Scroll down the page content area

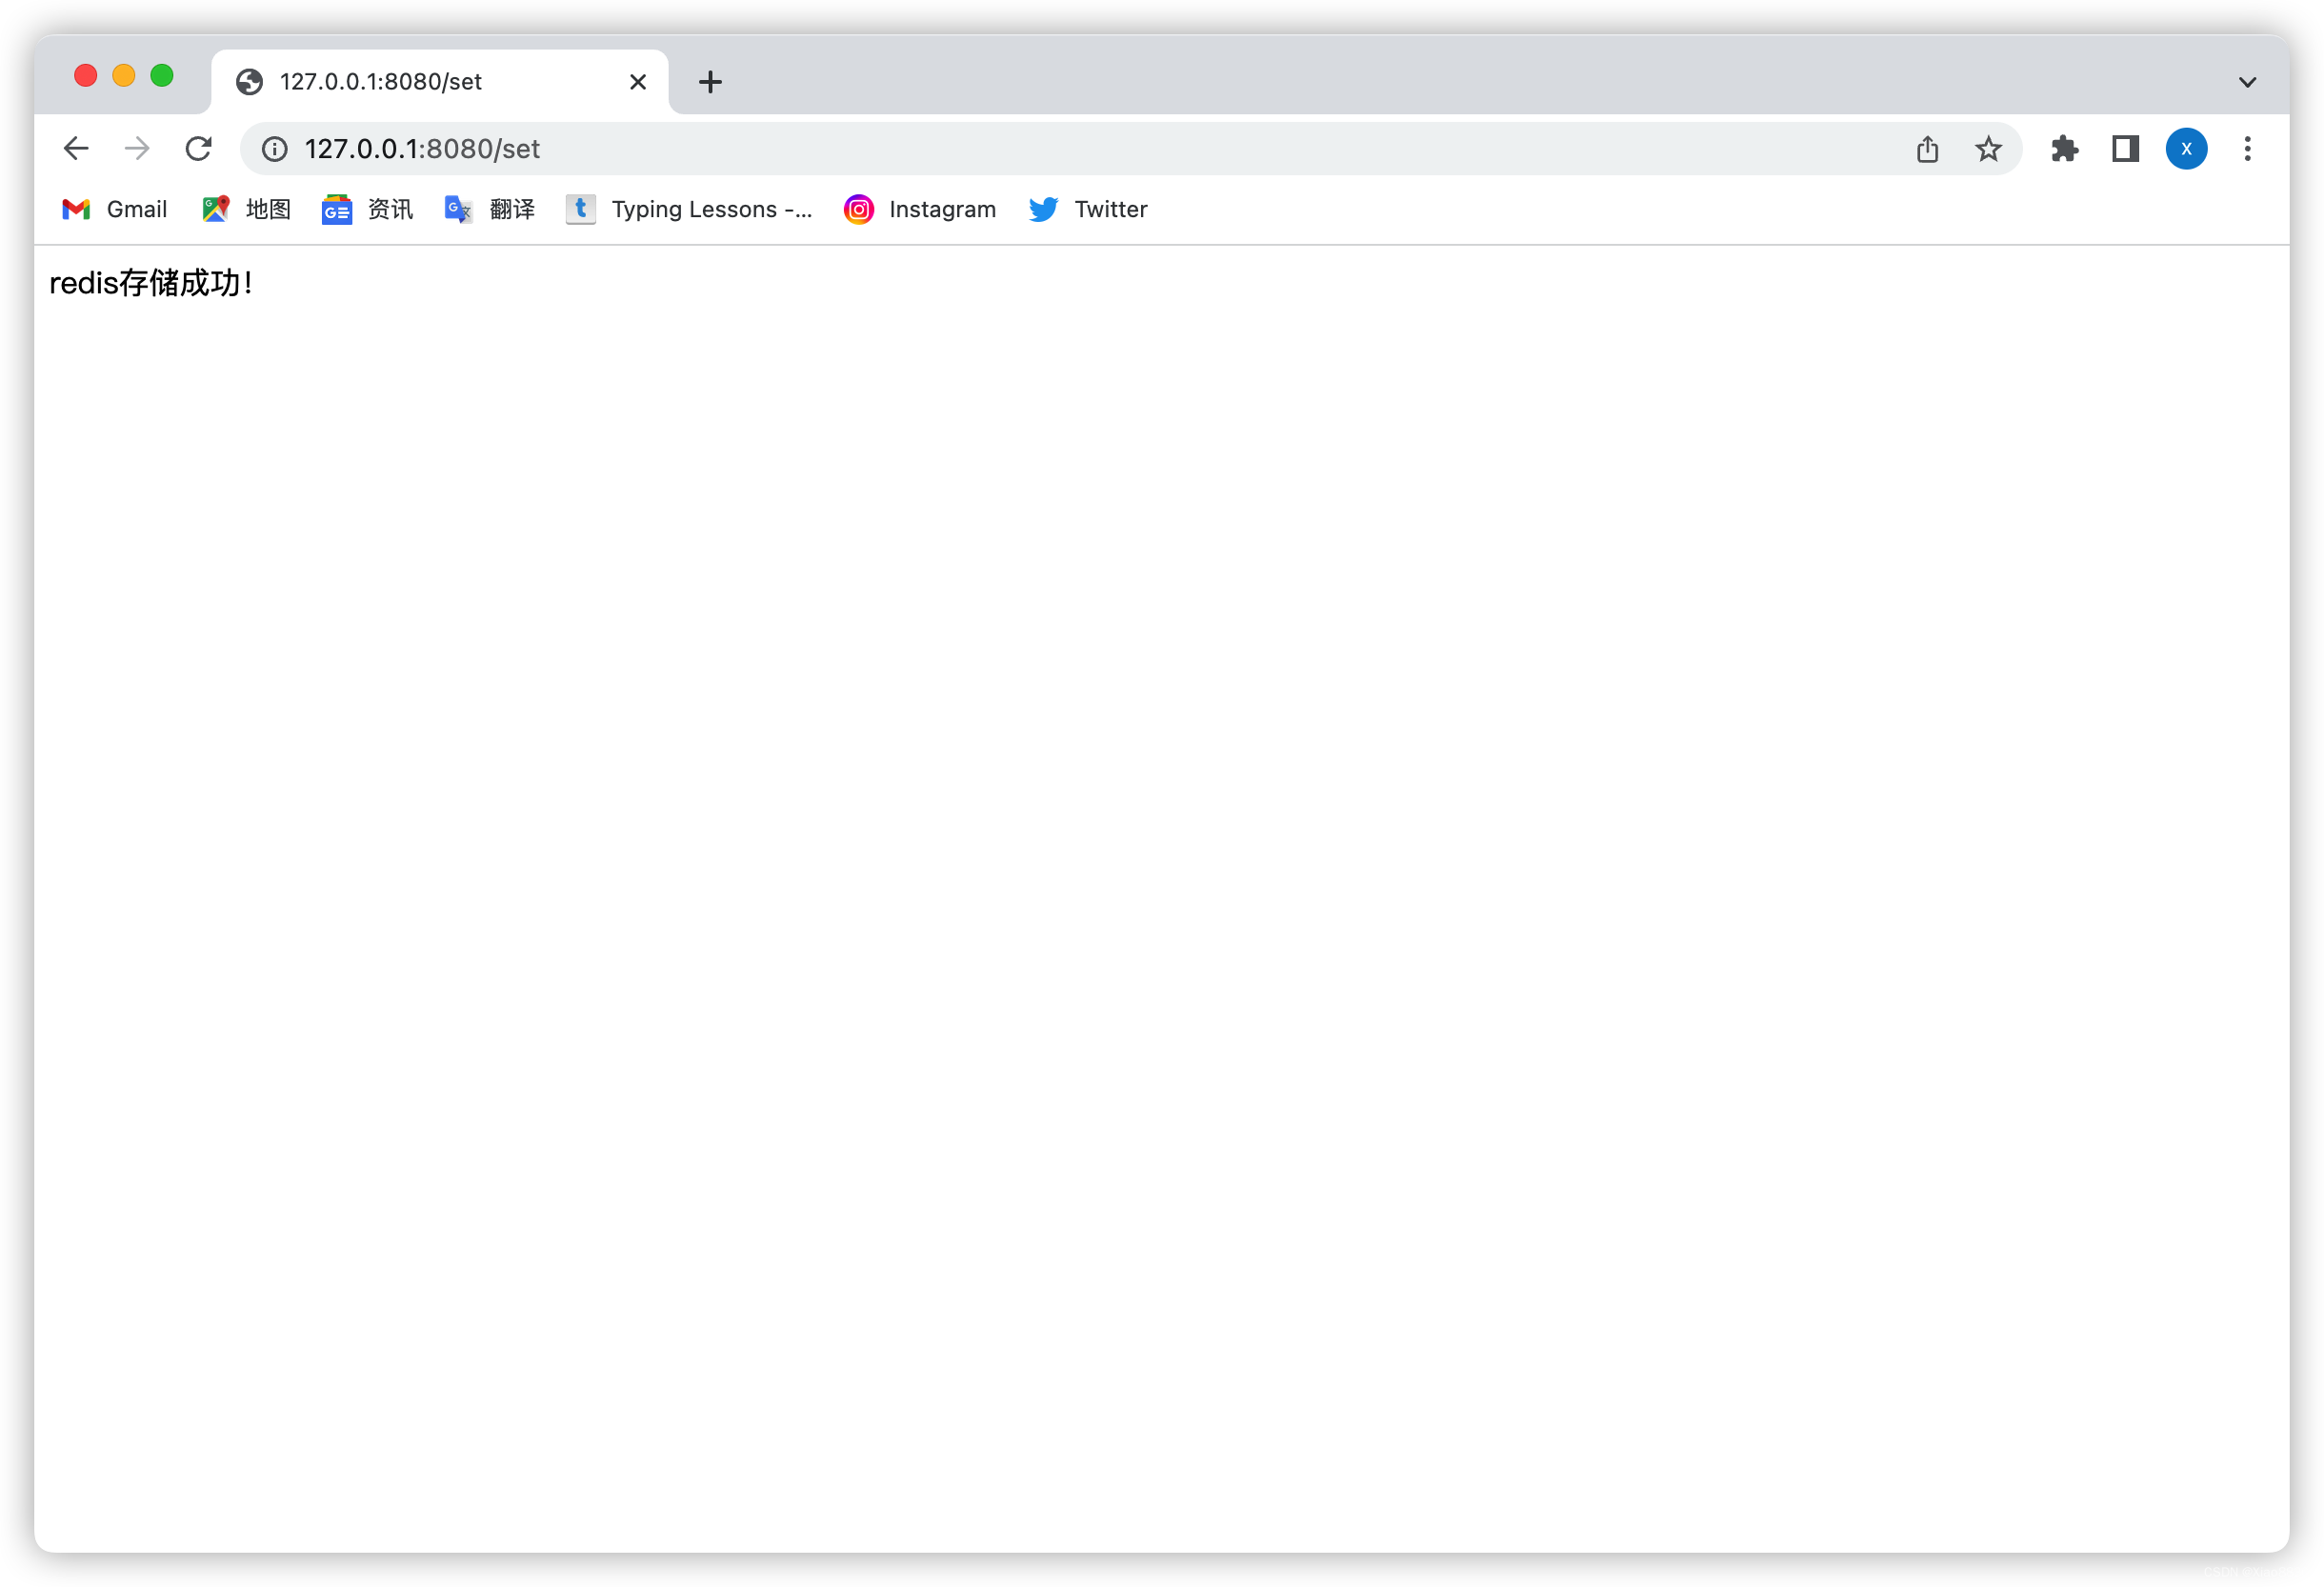click(x=1162, y=883)
